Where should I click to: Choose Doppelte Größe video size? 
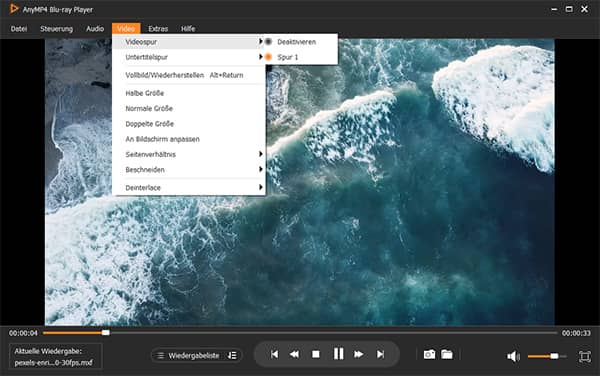[189, 124]
